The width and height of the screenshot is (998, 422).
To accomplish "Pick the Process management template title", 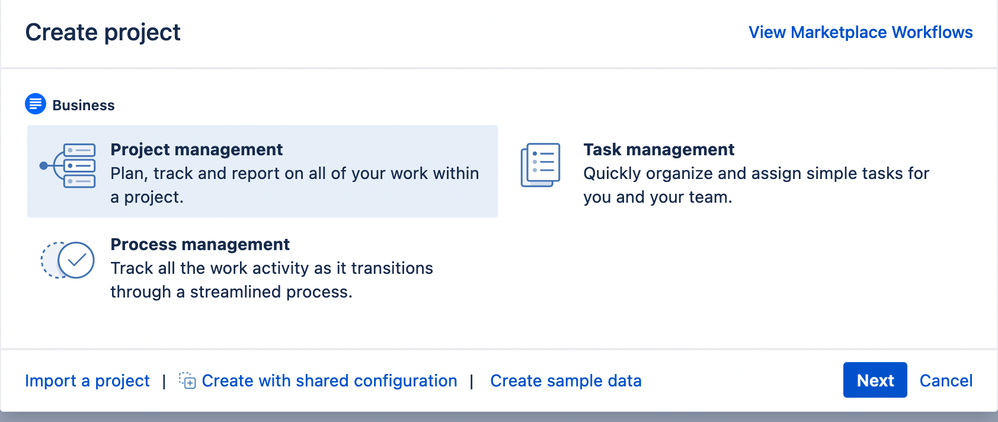I will 200,244.
